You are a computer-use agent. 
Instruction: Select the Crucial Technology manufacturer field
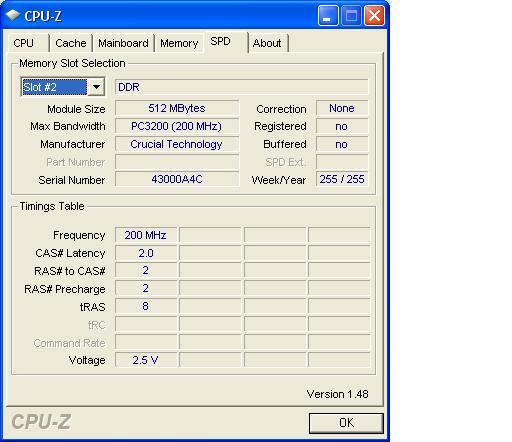pos(177,144)
